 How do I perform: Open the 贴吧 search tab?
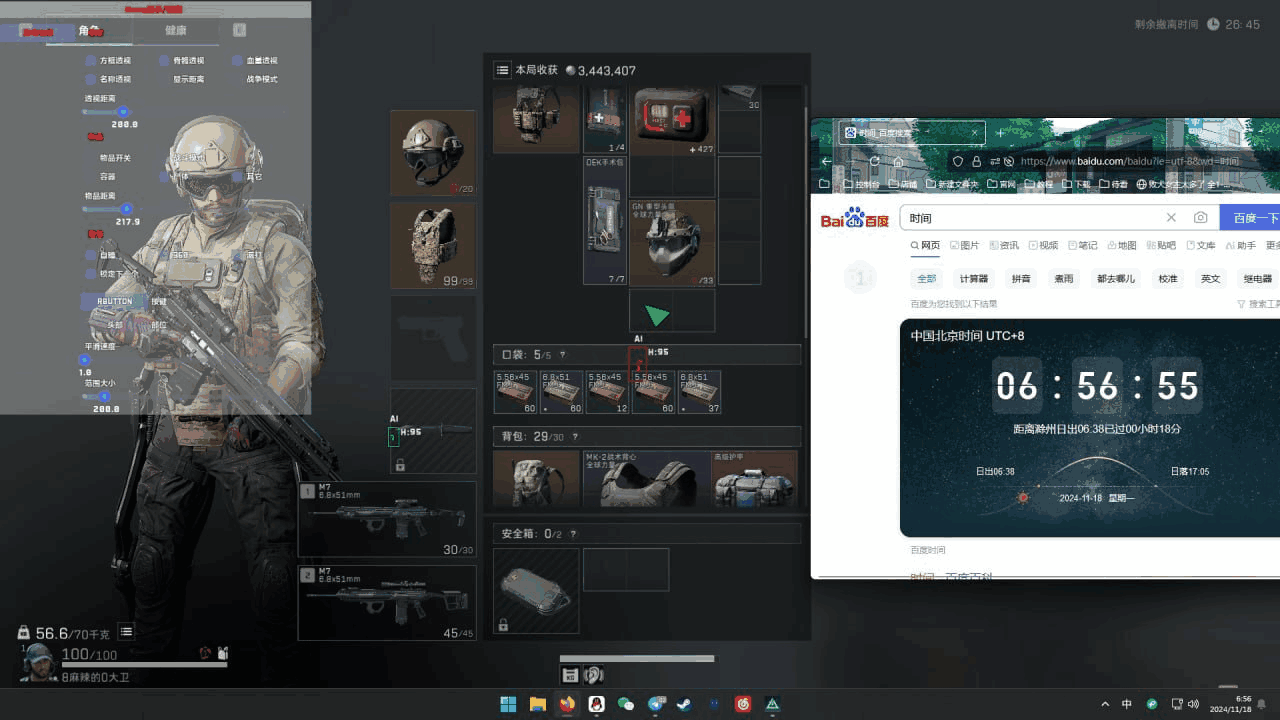coord(1161,245)
